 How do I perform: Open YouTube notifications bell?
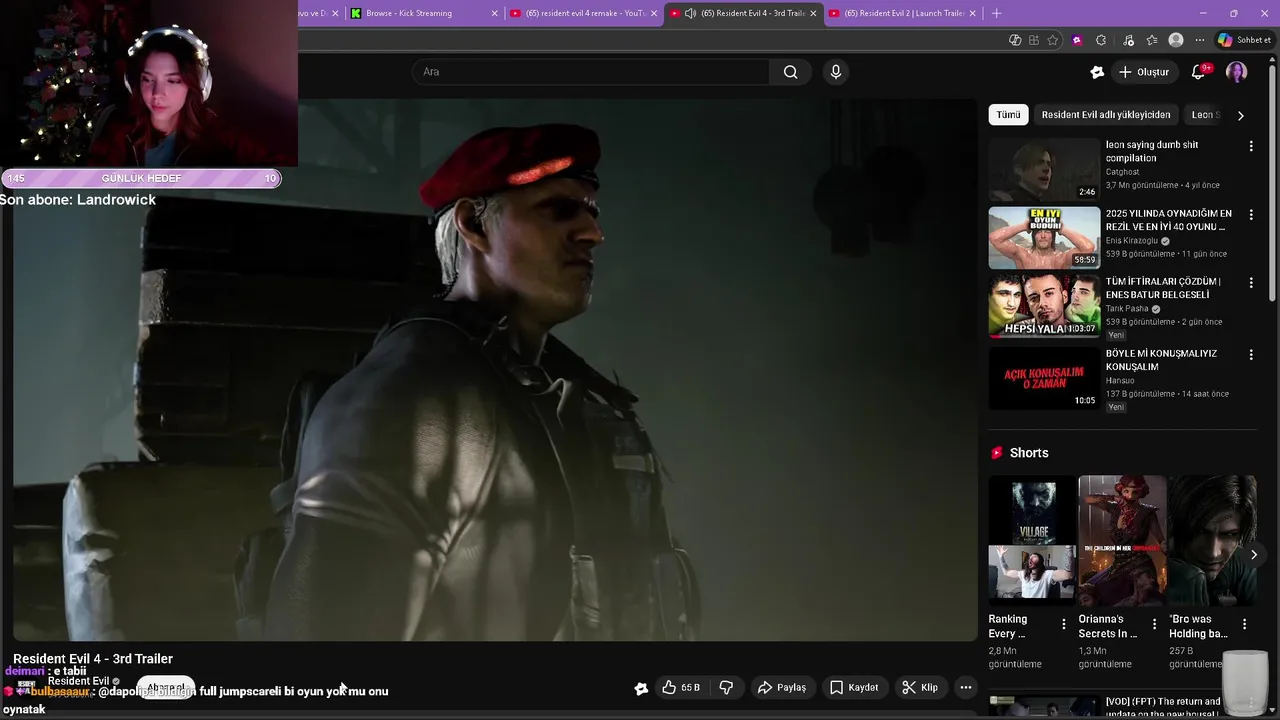1199,72
